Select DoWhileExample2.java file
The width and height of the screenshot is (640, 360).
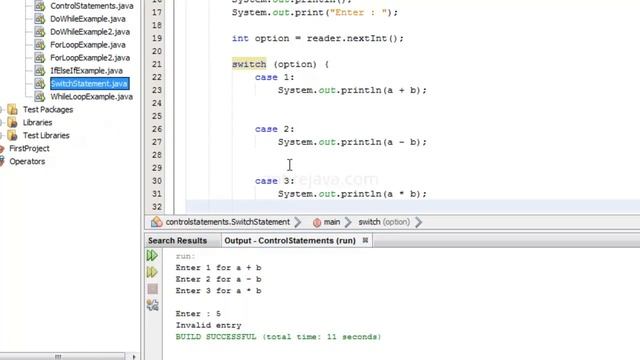(x=90, y=32)
